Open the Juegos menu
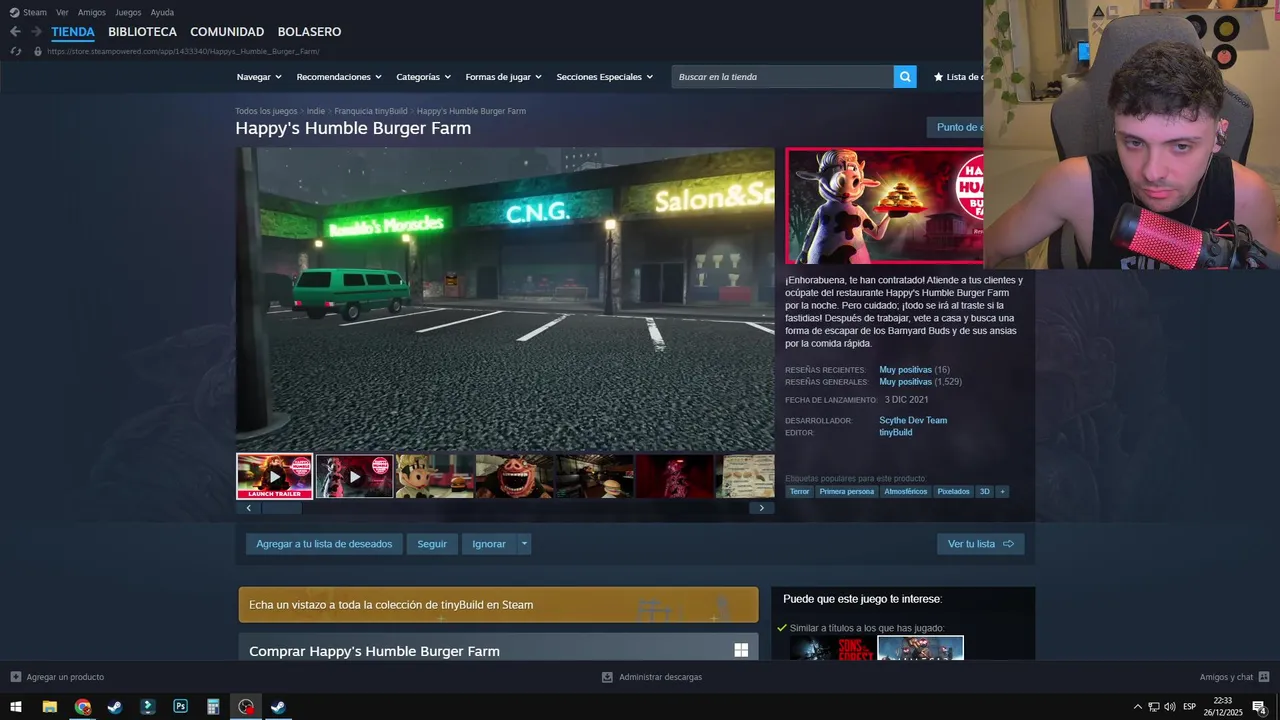1280x720 pixels. tap(128, 12)
